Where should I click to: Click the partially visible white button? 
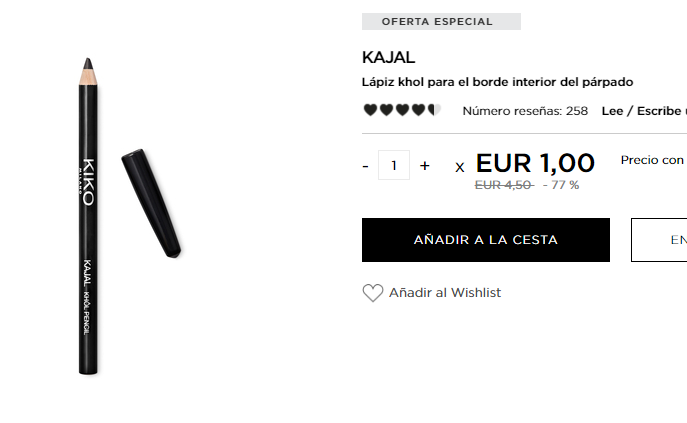(x=659, y=240)
